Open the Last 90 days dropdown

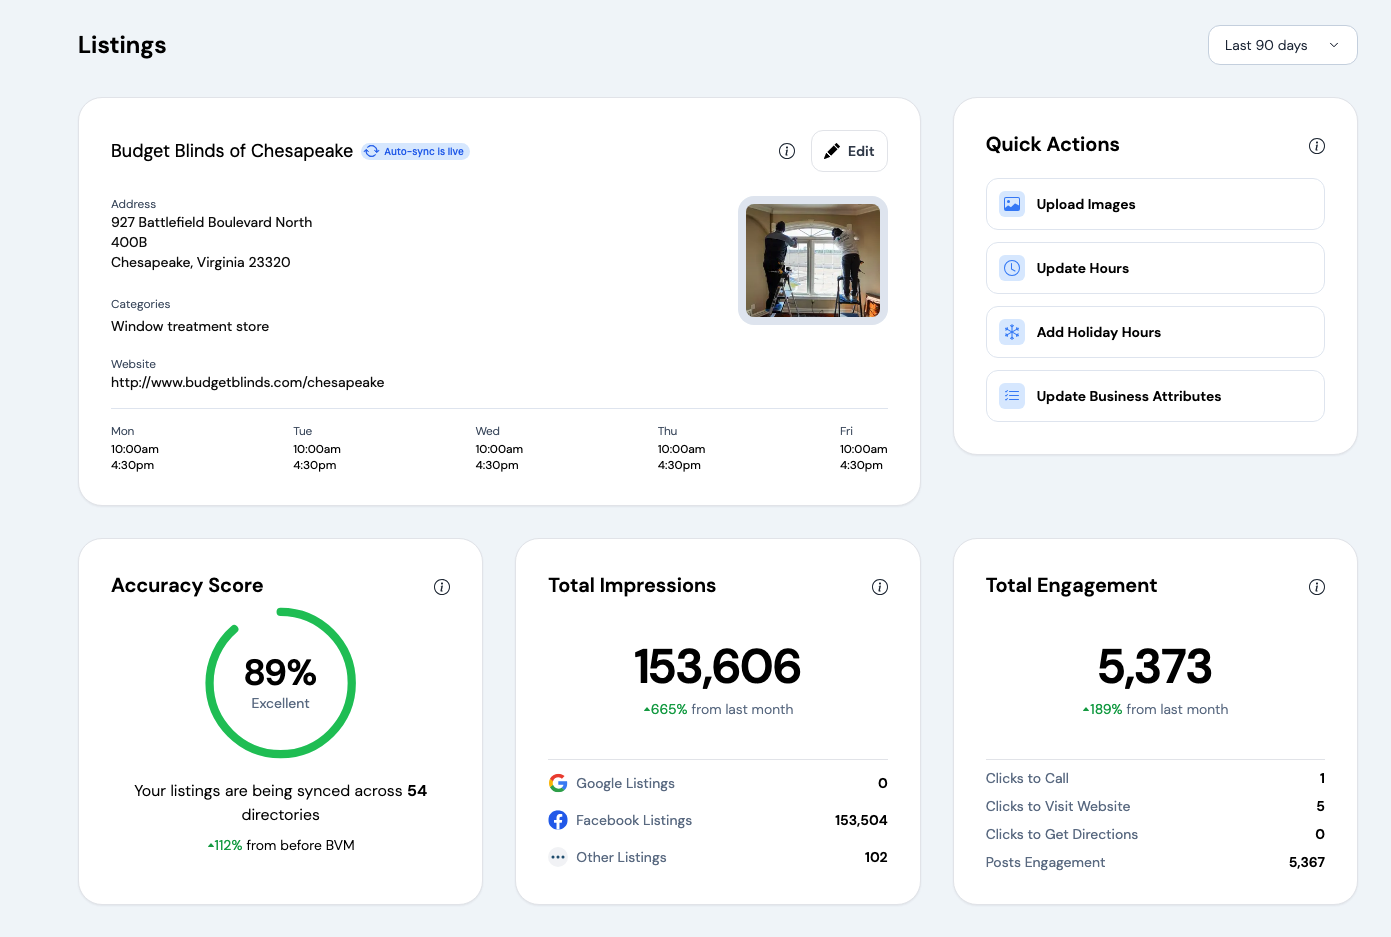point(1282,45)
